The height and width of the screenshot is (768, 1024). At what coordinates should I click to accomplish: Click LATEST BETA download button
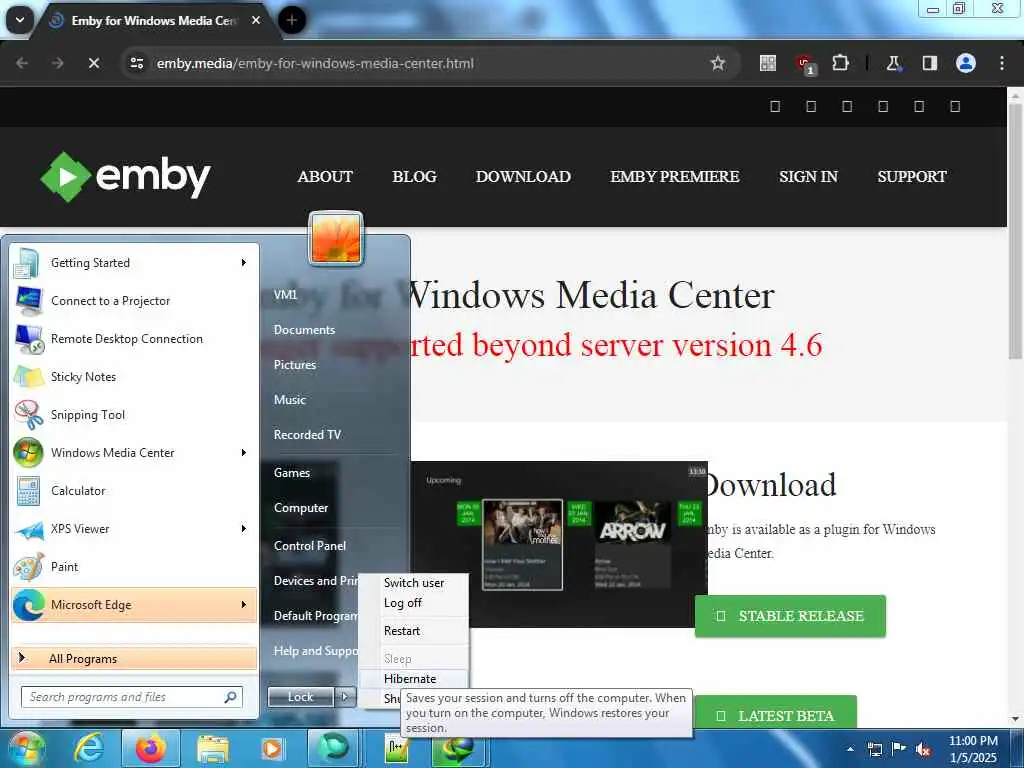(x=776, y=712)
